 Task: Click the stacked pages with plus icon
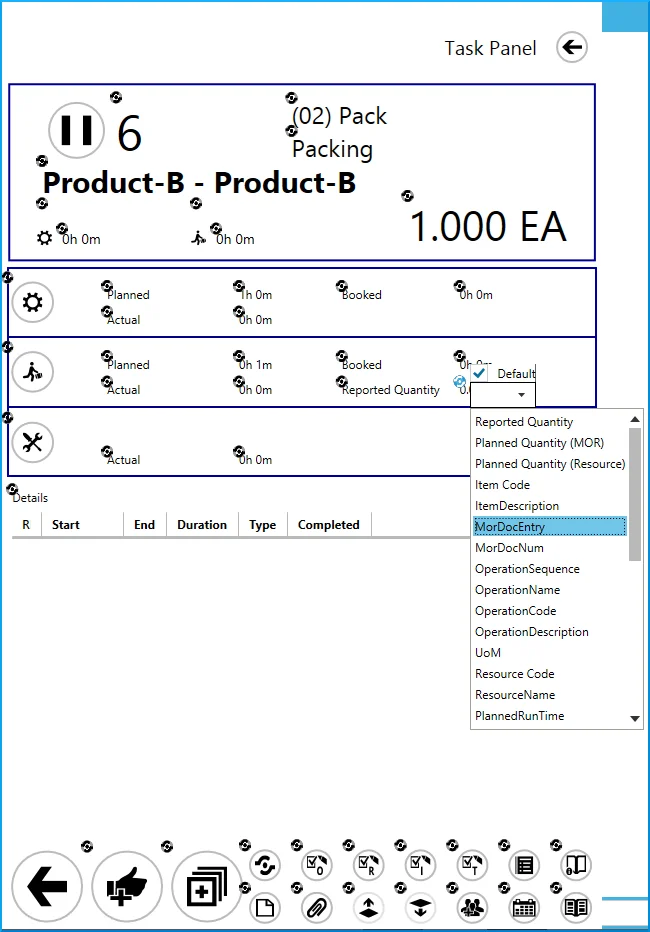(x=206, y=887)
